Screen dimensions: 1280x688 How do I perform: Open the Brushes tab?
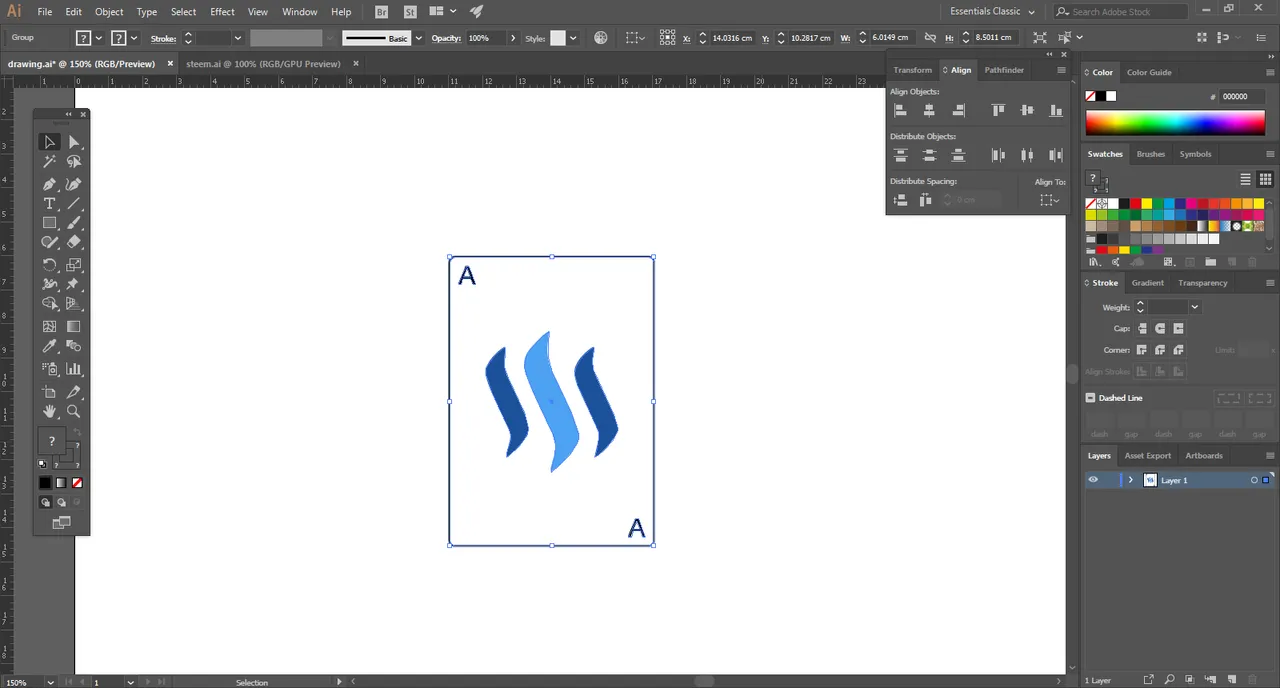[1151, 154]
